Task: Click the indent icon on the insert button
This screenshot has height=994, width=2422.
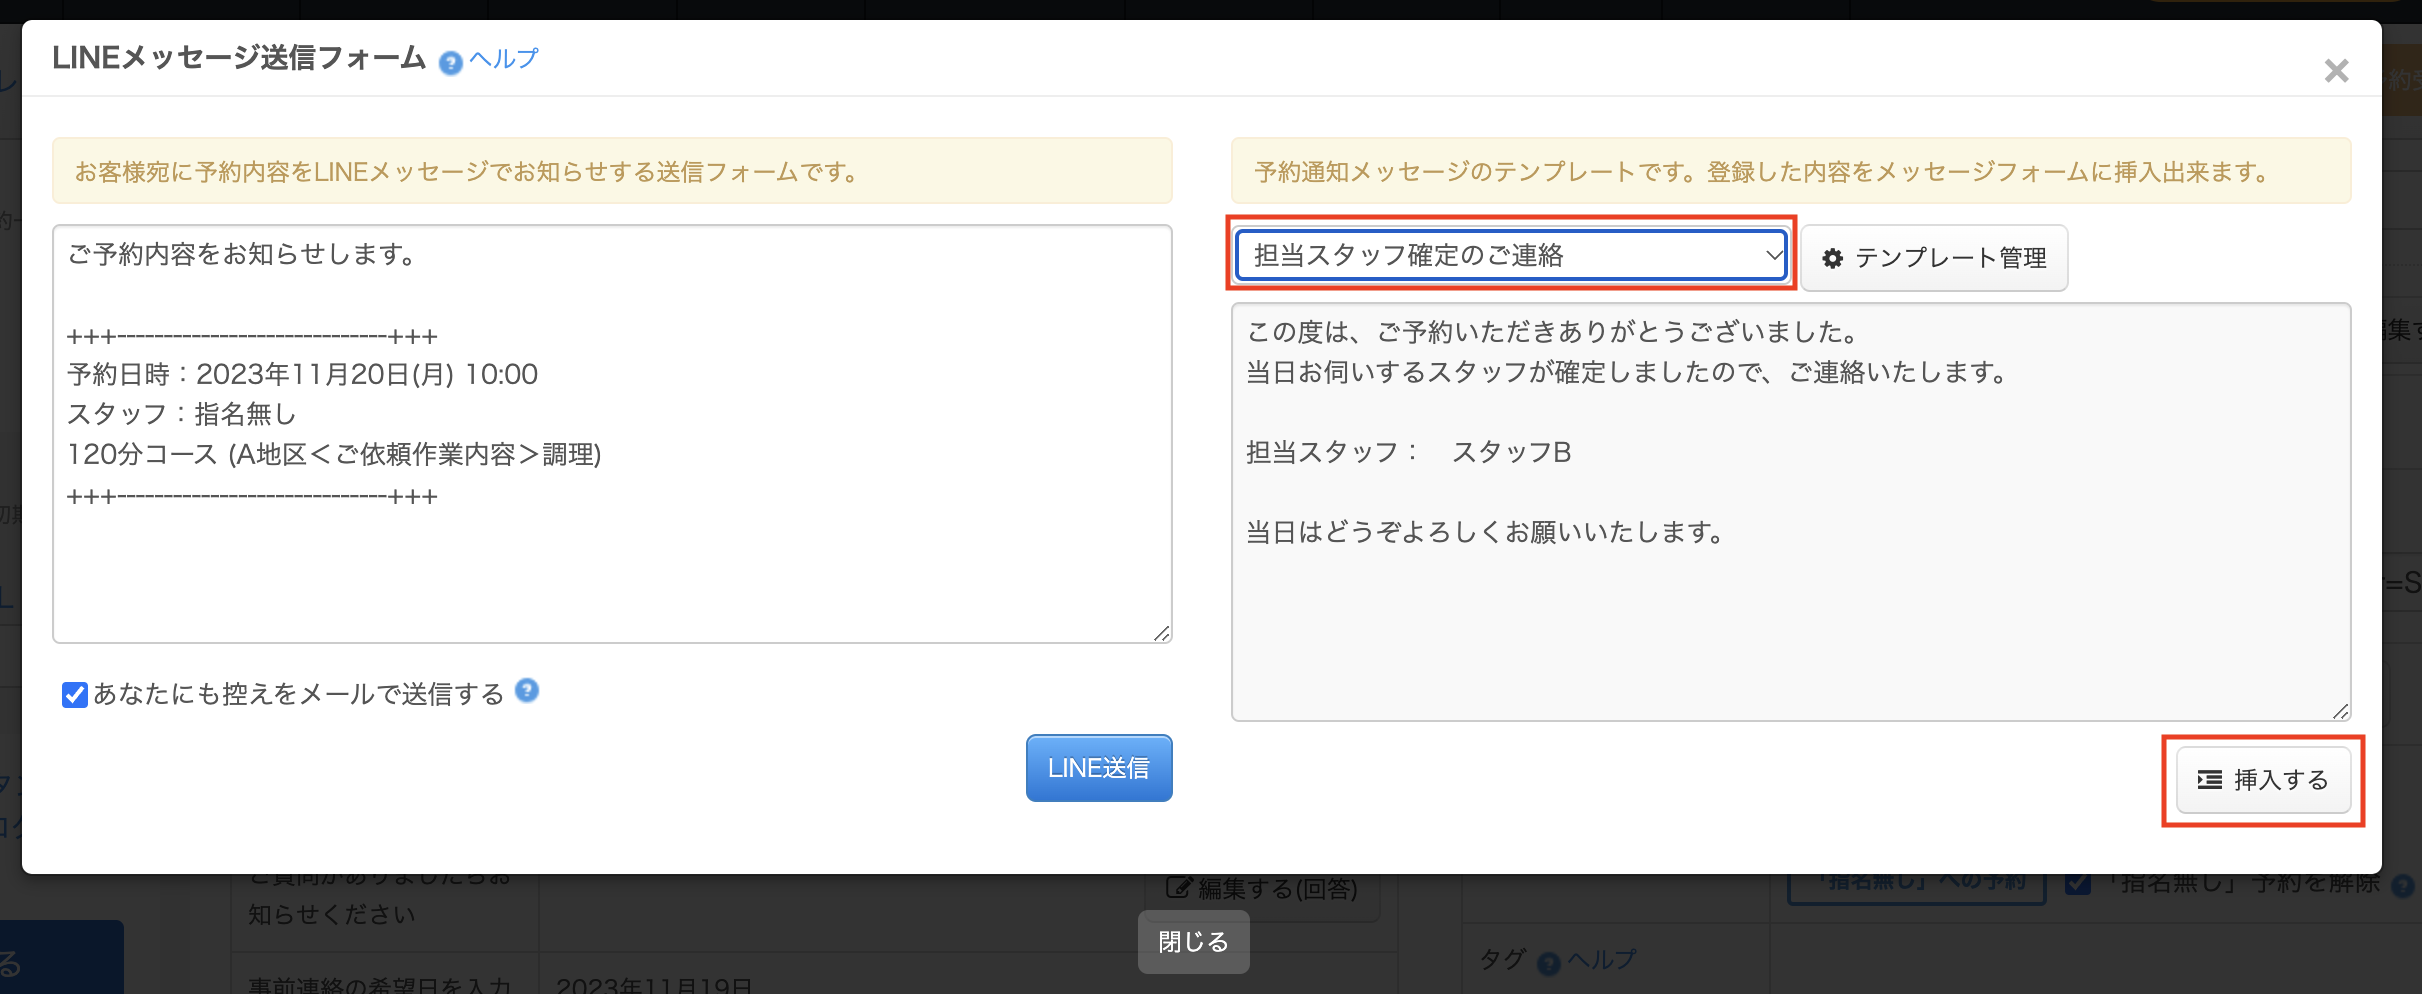Action: (2209, 780)
